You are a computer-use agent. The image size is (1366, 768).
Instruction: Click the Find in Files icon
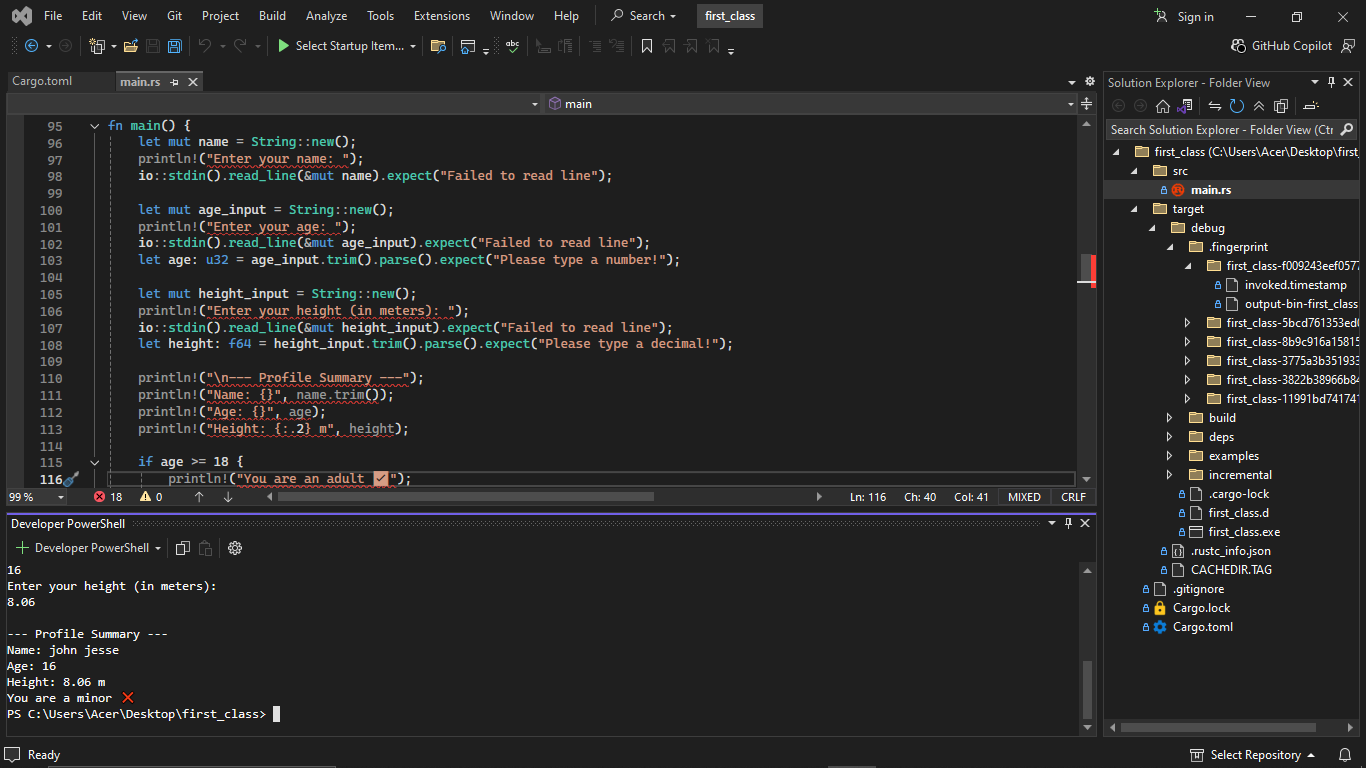click(437, 46)
